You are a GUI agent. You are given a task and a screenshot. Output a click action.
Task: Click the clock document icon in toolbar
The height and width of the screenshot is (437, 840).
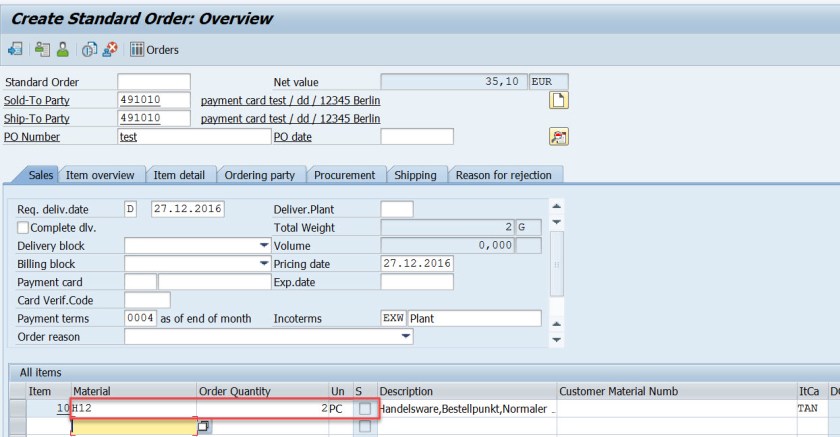coord(90,49)
